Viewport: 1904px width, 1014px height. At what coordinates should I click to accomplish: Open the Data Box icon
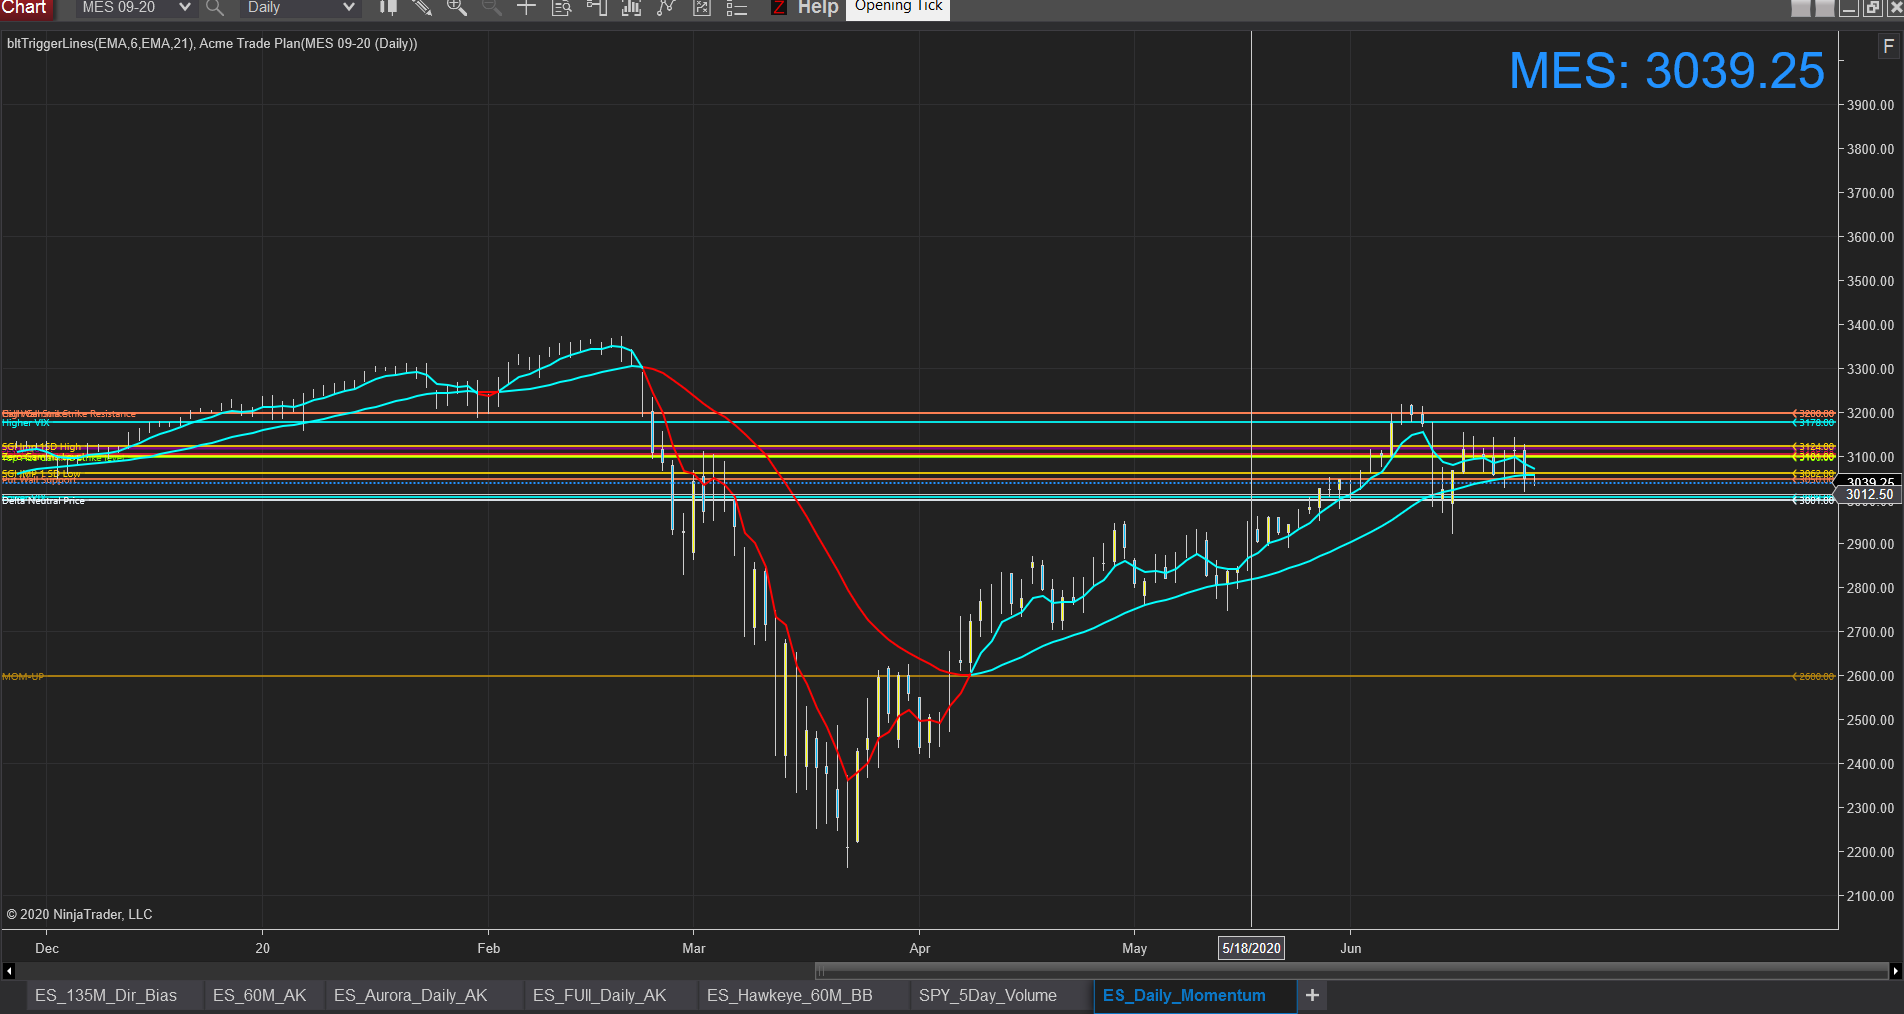(561, 8)
